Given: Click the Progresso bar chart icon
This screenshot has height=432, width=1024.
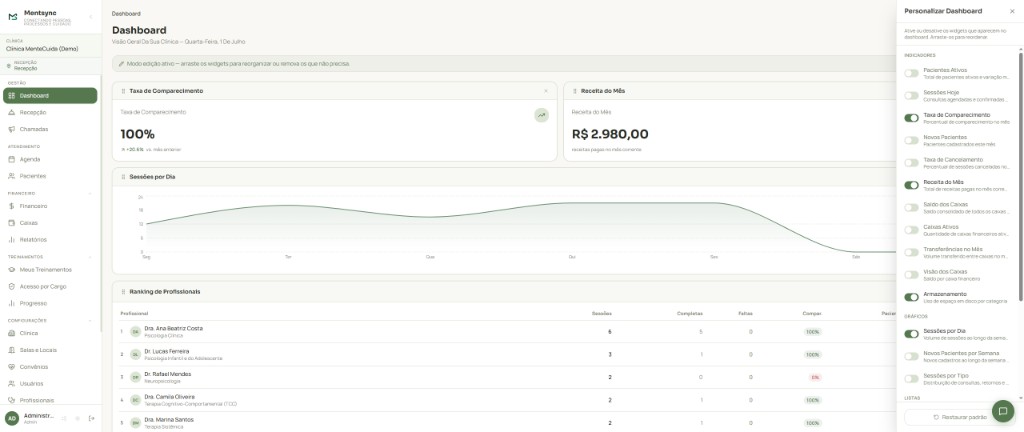Looking at the screenshot, I should click(x=12, y=303).
